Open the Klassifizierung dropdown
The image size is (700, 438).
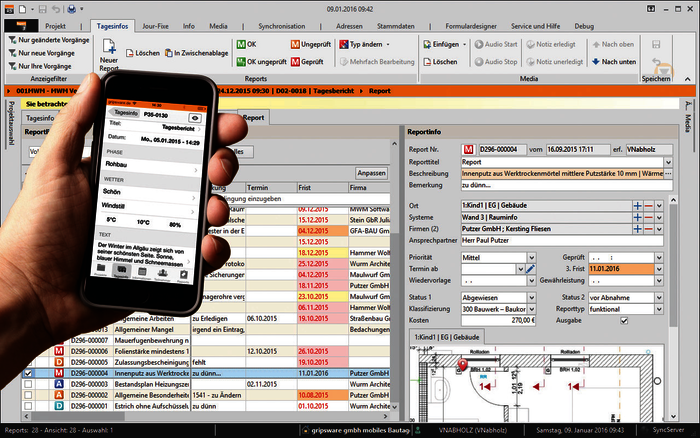[531, 309]
